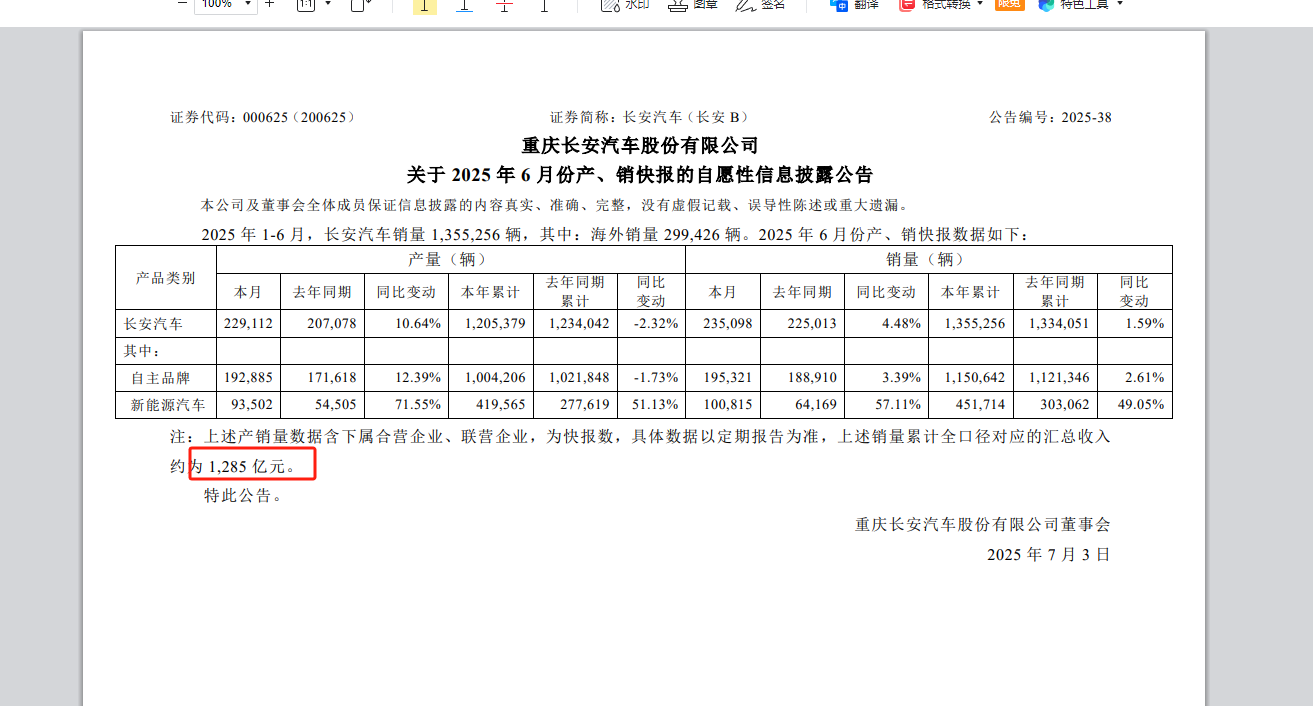Viewport: 1313px width, 706px height.
Task: Click the cell value 10.64%
Action: point(418,324)
